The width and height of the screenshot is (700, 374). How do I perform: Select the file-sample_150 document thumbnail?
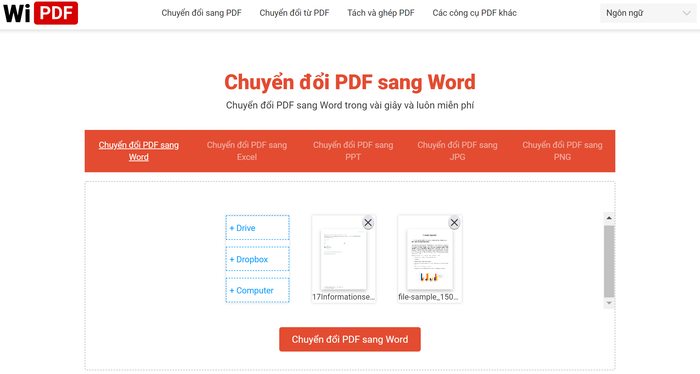(x=430, y=259)
